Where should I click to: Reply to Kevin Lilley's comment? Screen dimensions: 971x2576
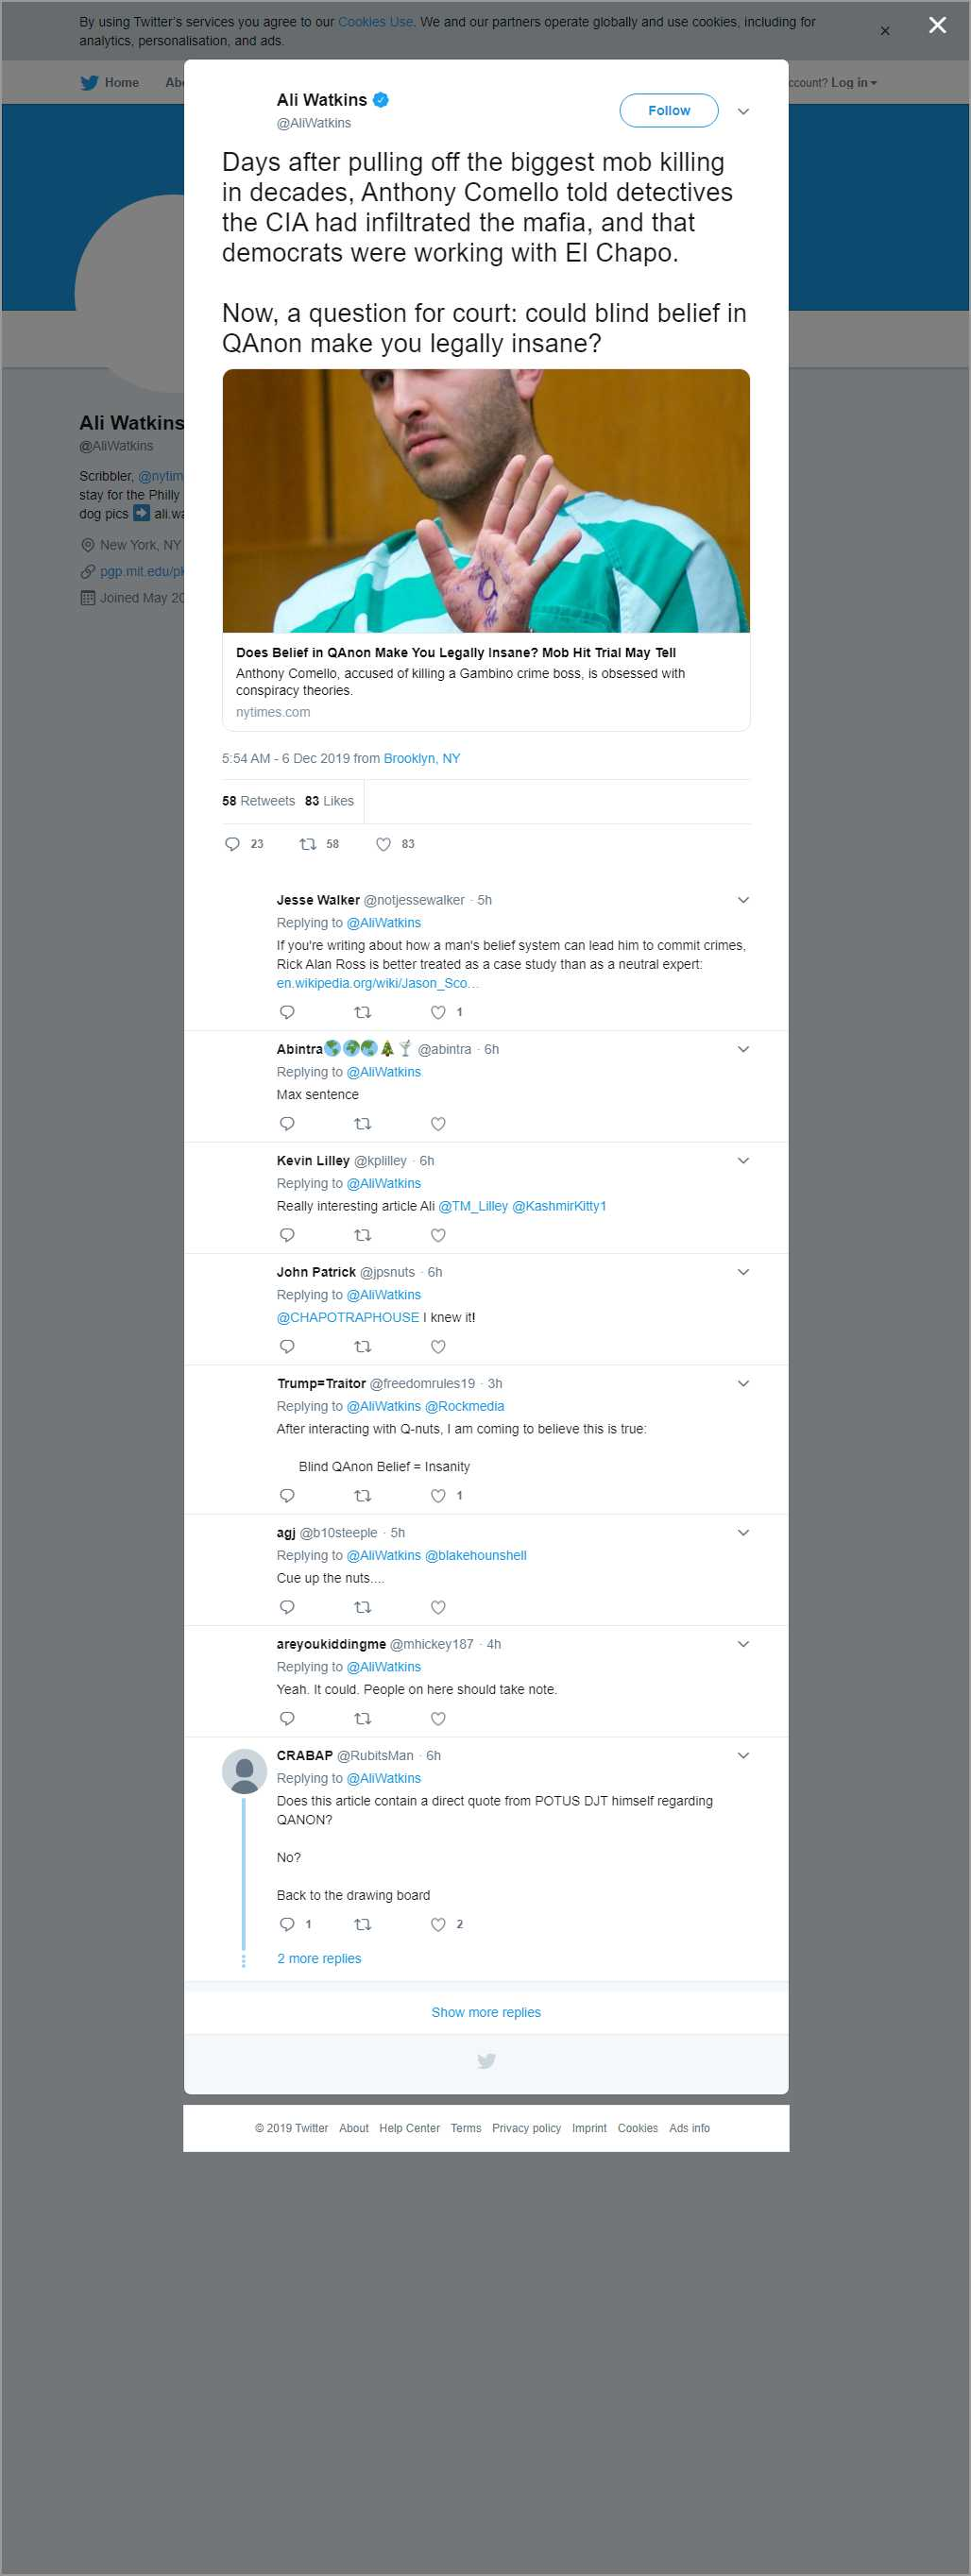click(287, 1235)
